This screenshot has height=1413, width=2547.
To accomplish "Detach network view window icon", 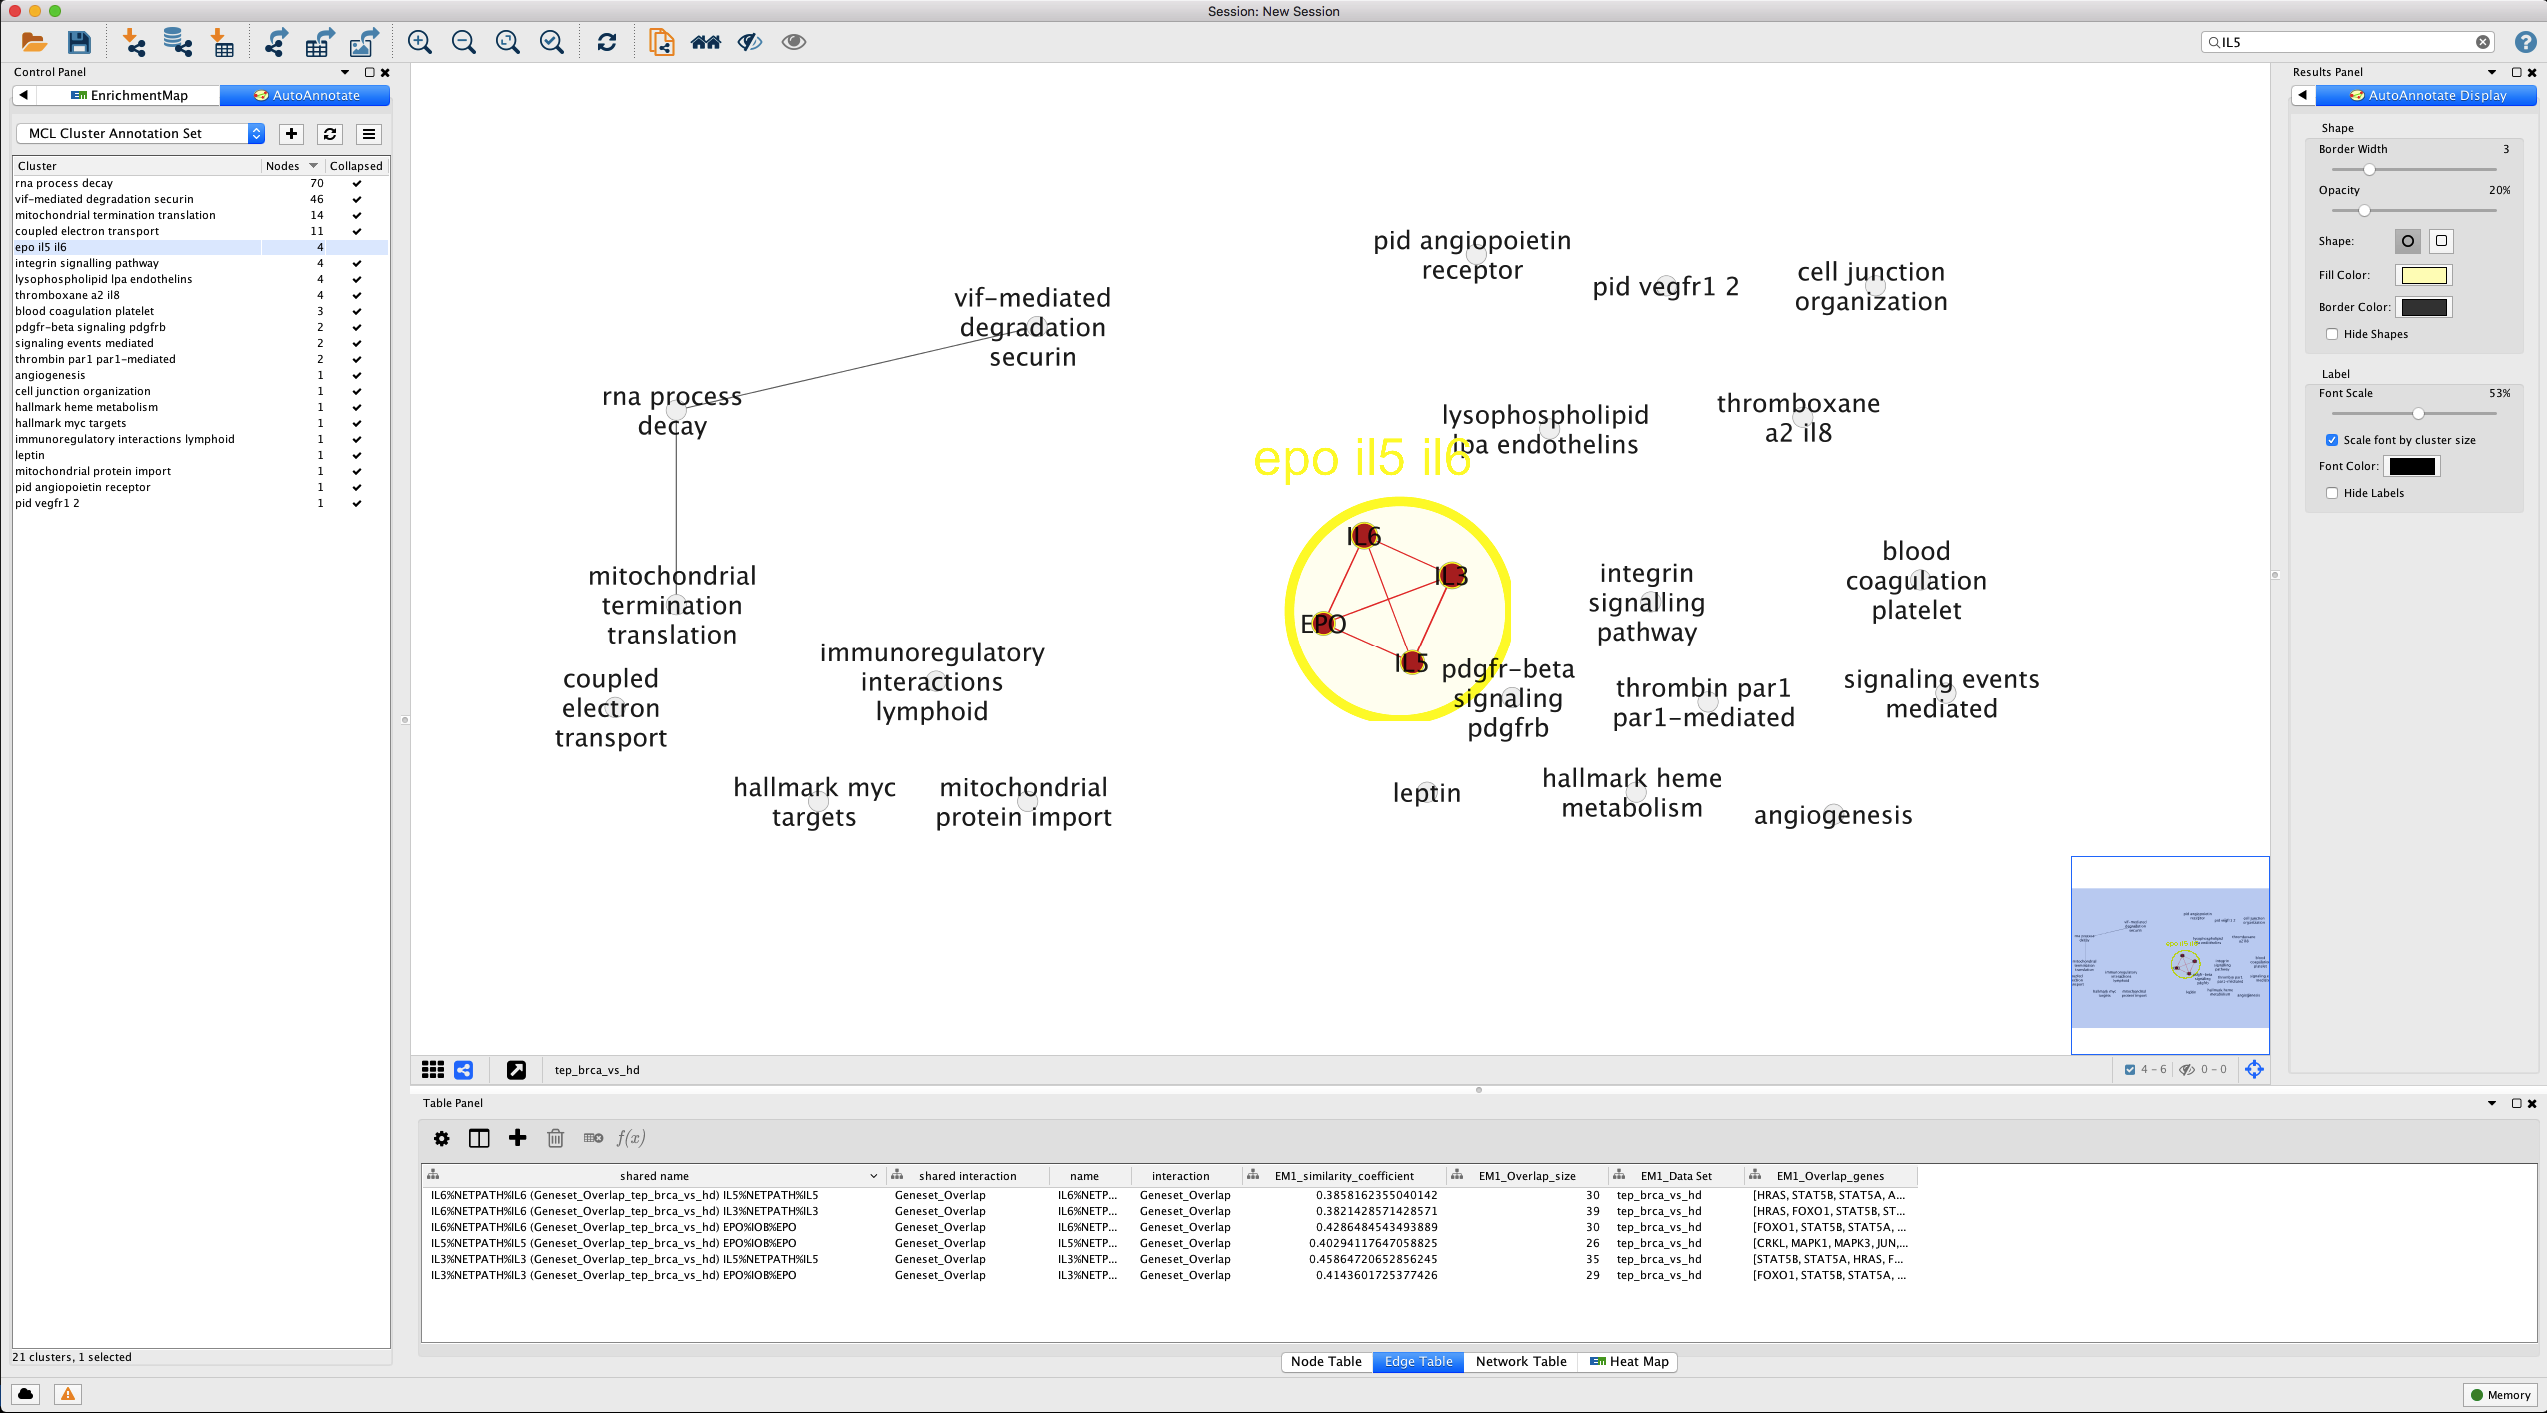I will (x=516, y=1070).
